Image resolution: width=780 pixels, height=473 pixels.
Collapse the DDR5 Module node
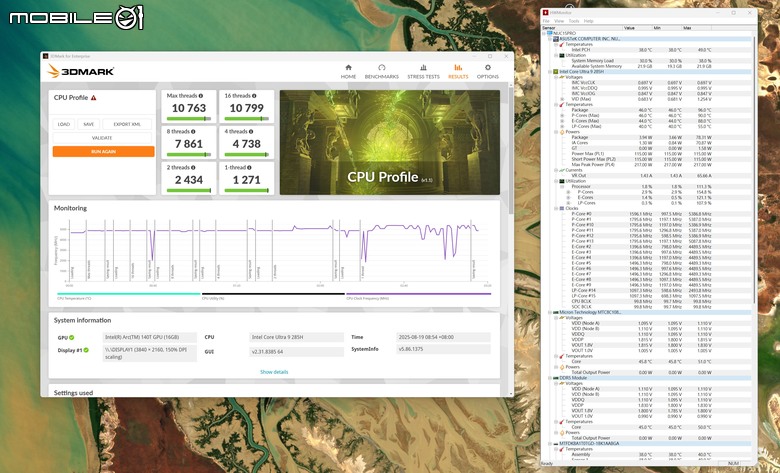pyautogui.click(x=550, y=378)
